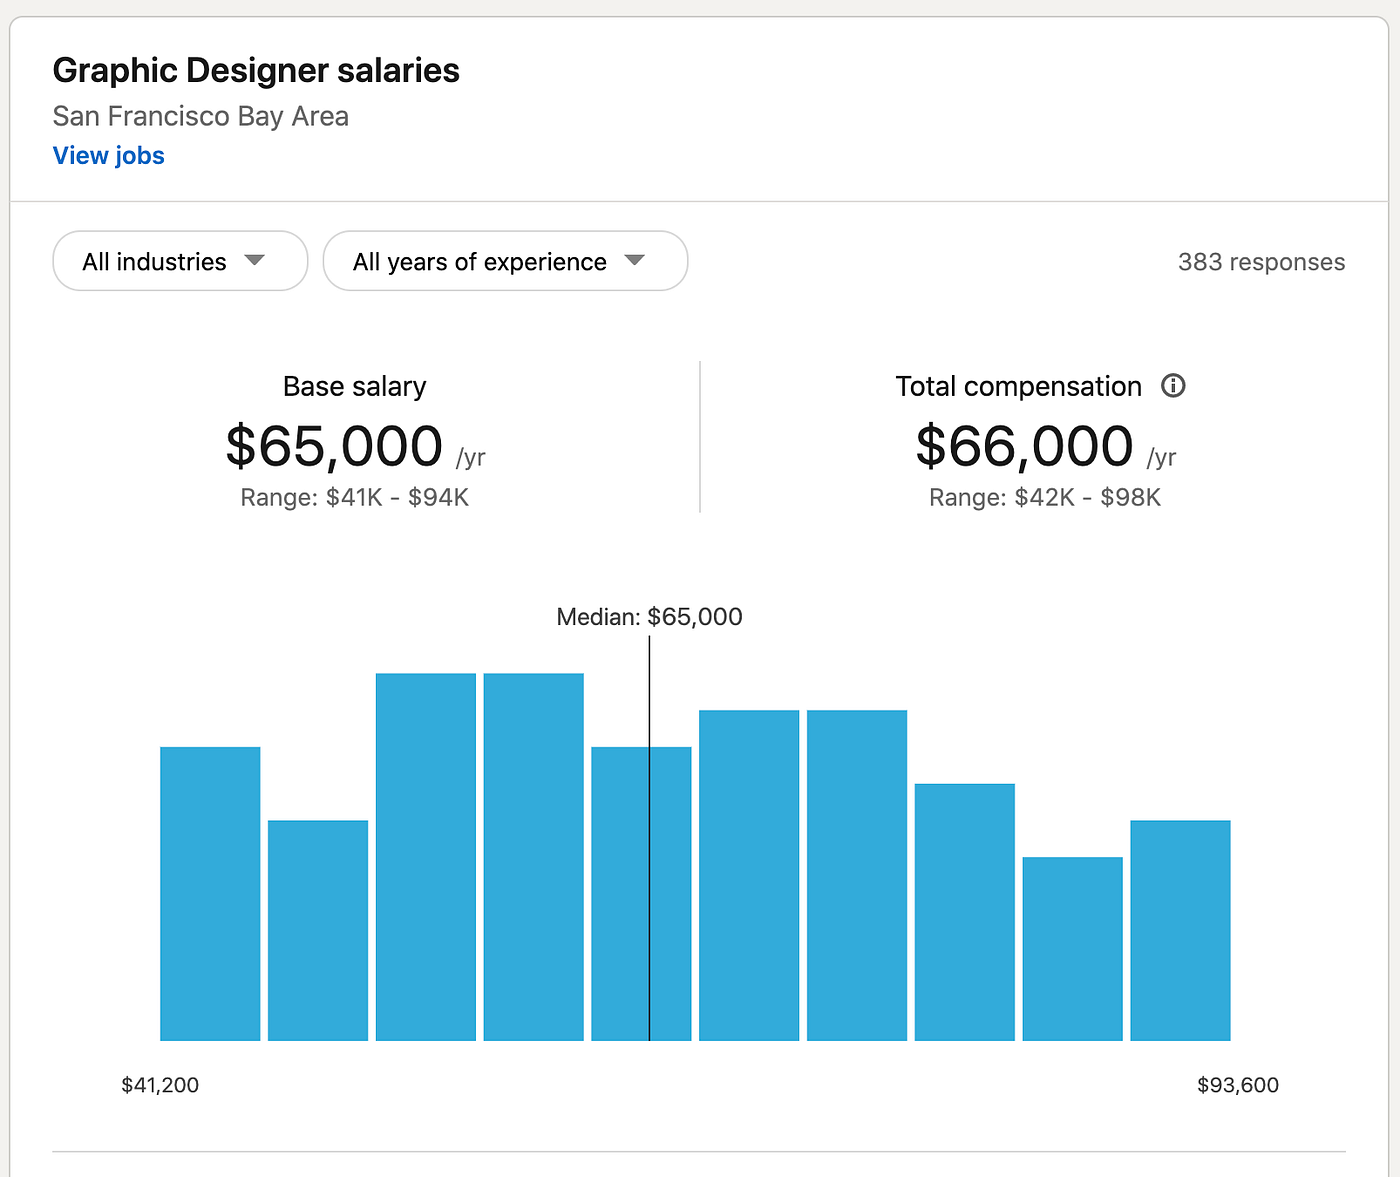
Task: Click the View jobs link
Action: [108, 156]
